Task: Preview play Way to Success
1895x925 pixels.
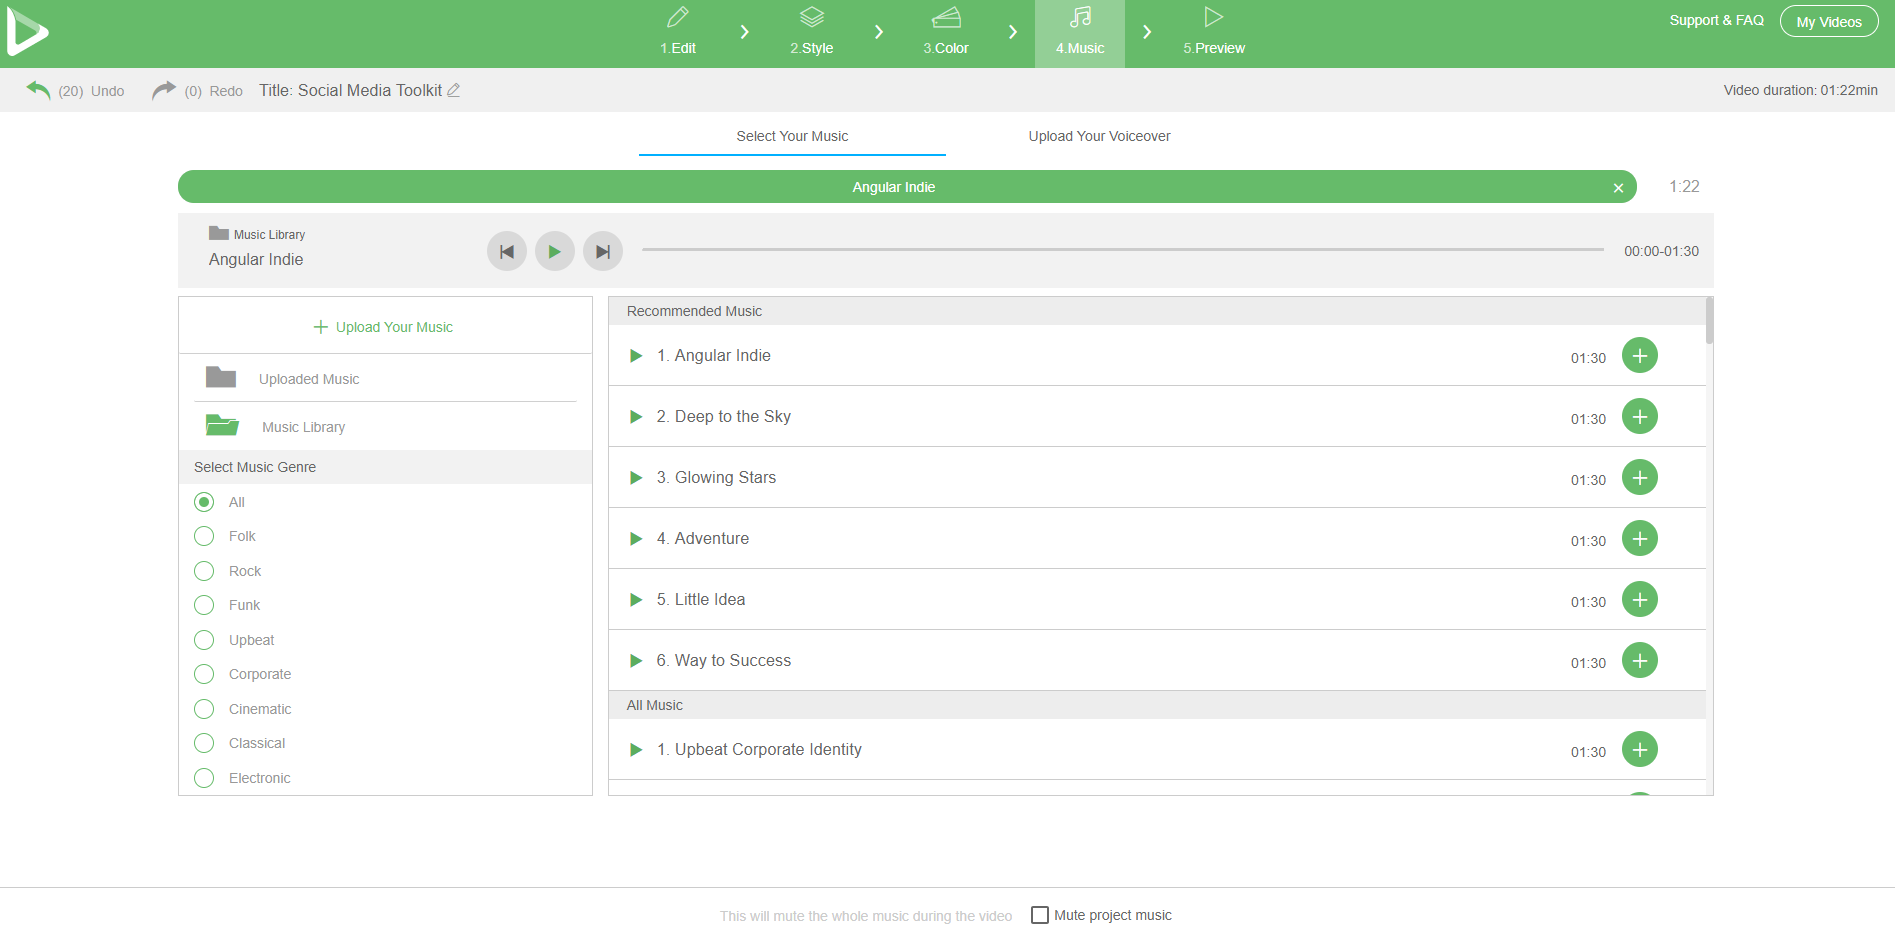Action: 636,661
